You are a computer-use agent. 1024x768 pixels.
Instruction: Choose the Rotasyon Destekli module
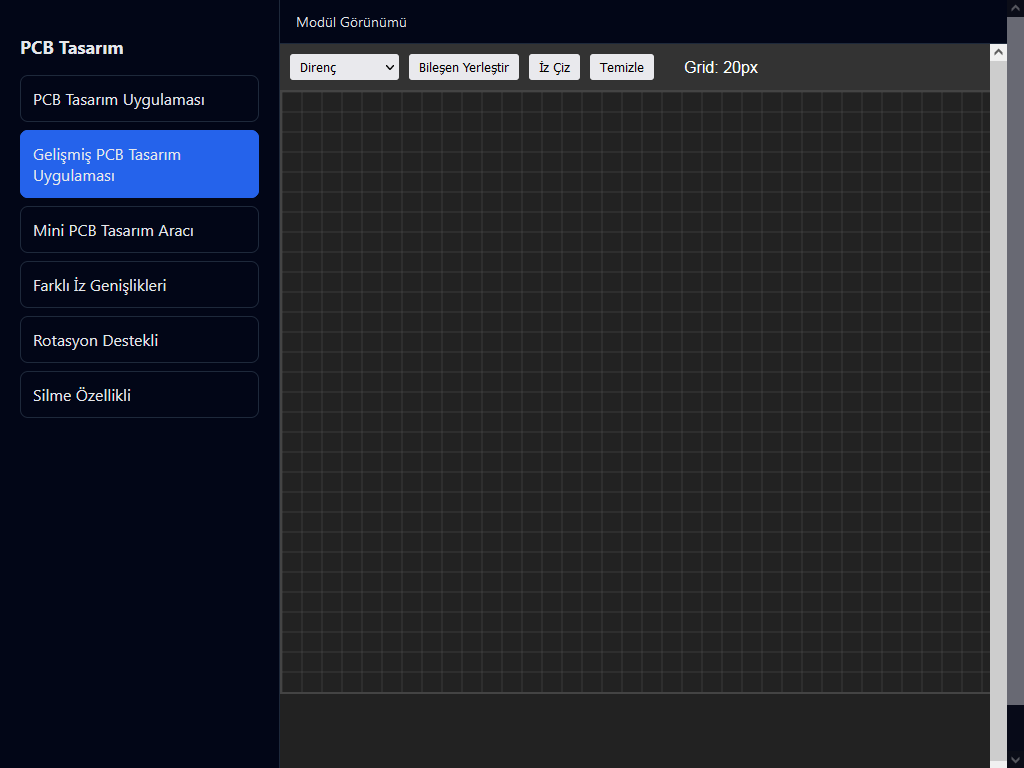(140, 340)
